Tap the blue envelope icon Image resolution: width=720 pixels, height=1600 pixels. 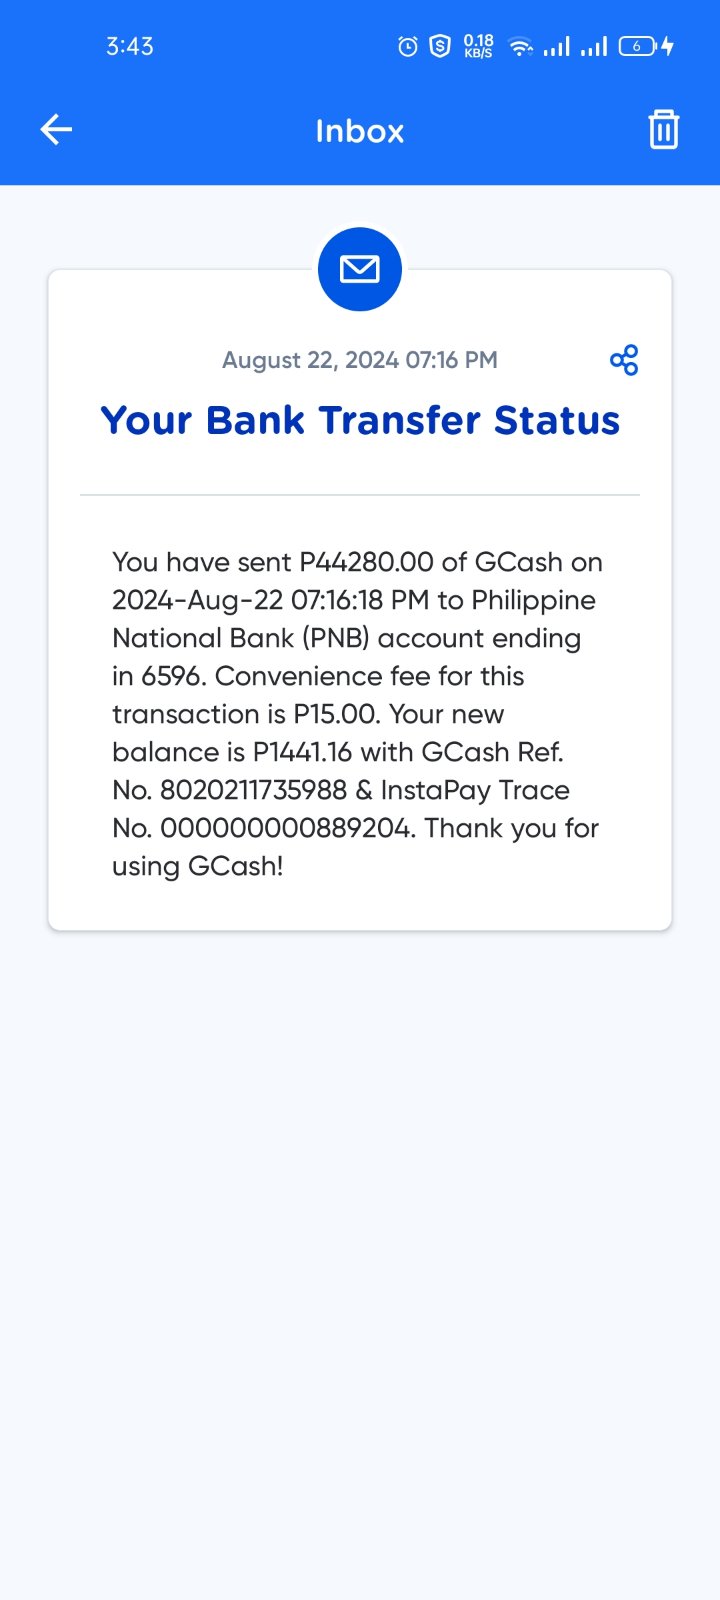point(360,269)
